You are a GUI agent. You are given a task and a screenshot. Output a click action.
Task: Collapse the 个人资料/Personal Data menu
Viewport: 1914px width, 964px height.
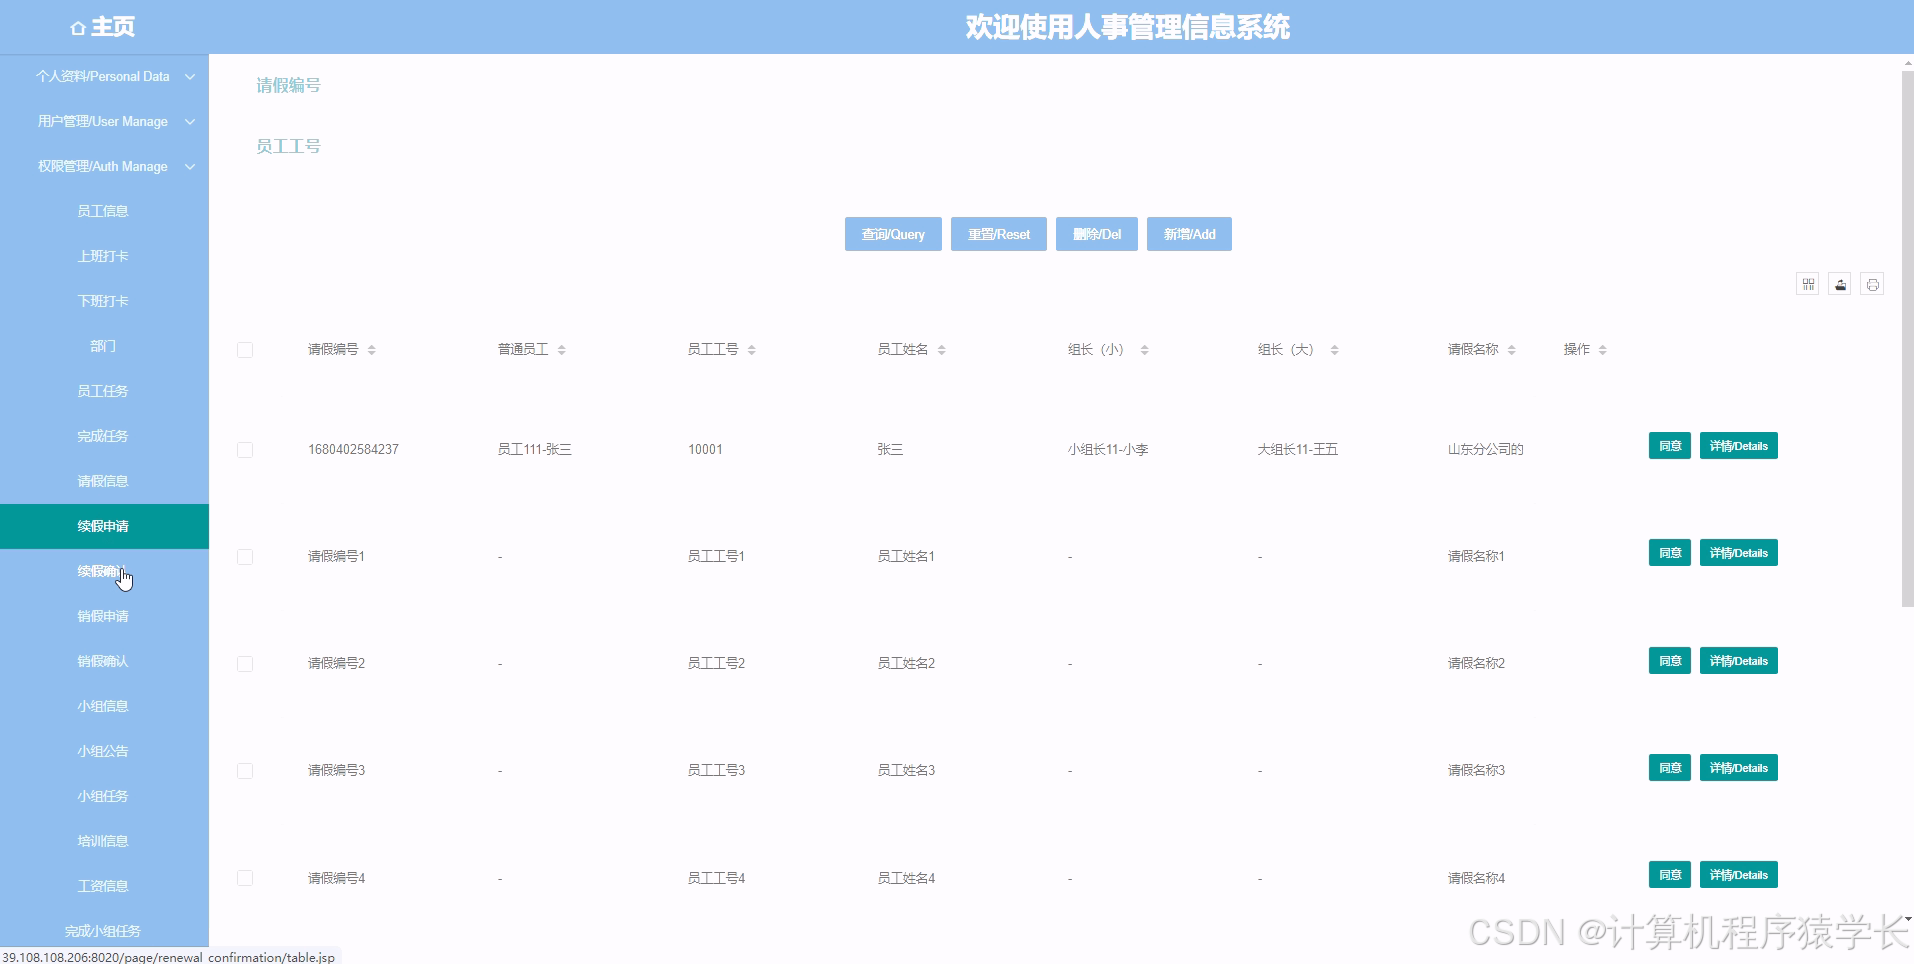tap(104, 76)
